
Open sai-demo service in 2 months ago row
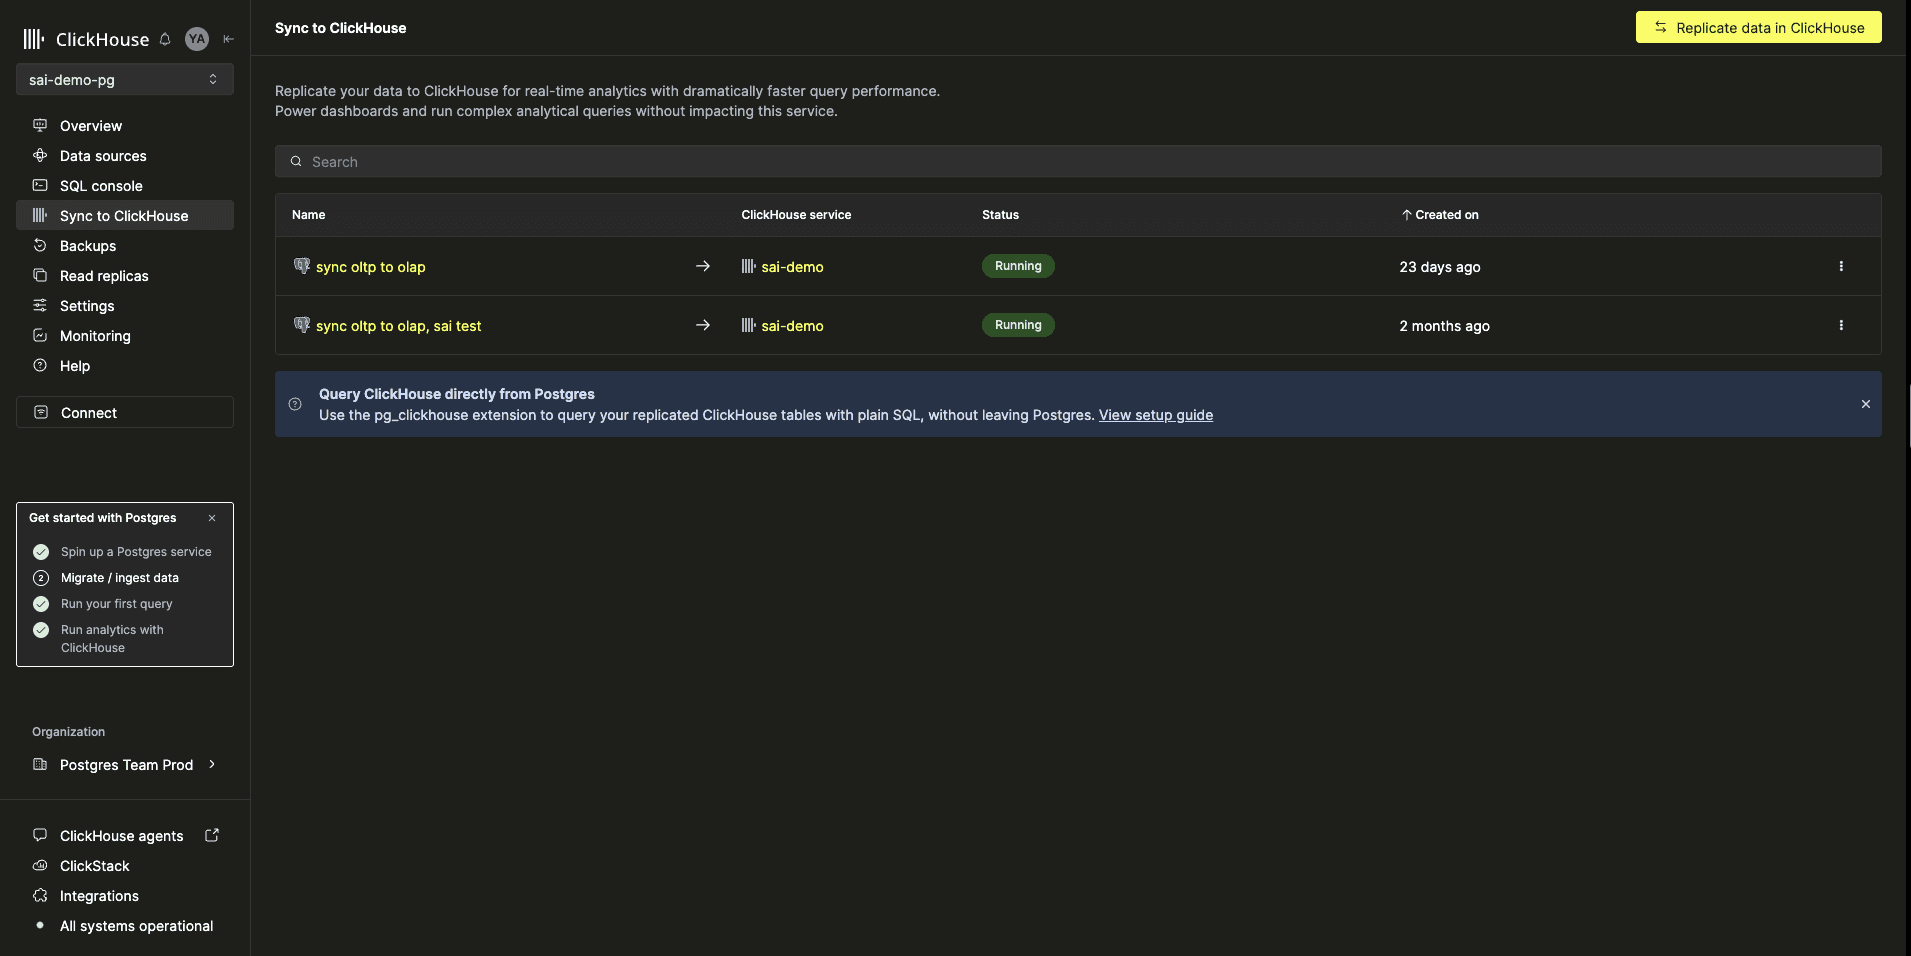[792, 326]
